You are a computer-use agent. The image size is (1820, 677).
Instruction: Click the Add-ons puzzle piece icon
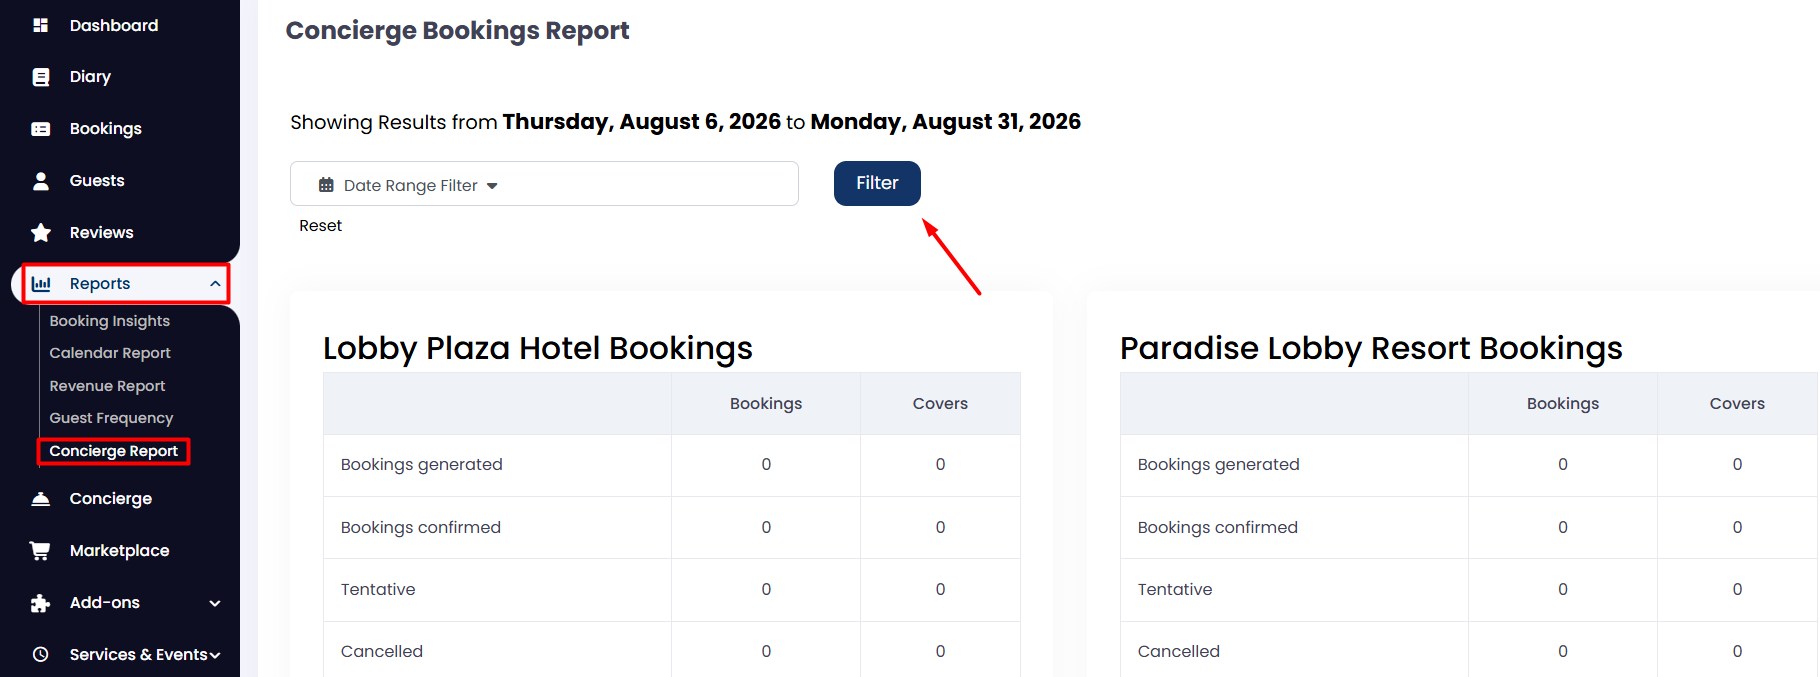[41, 603]
